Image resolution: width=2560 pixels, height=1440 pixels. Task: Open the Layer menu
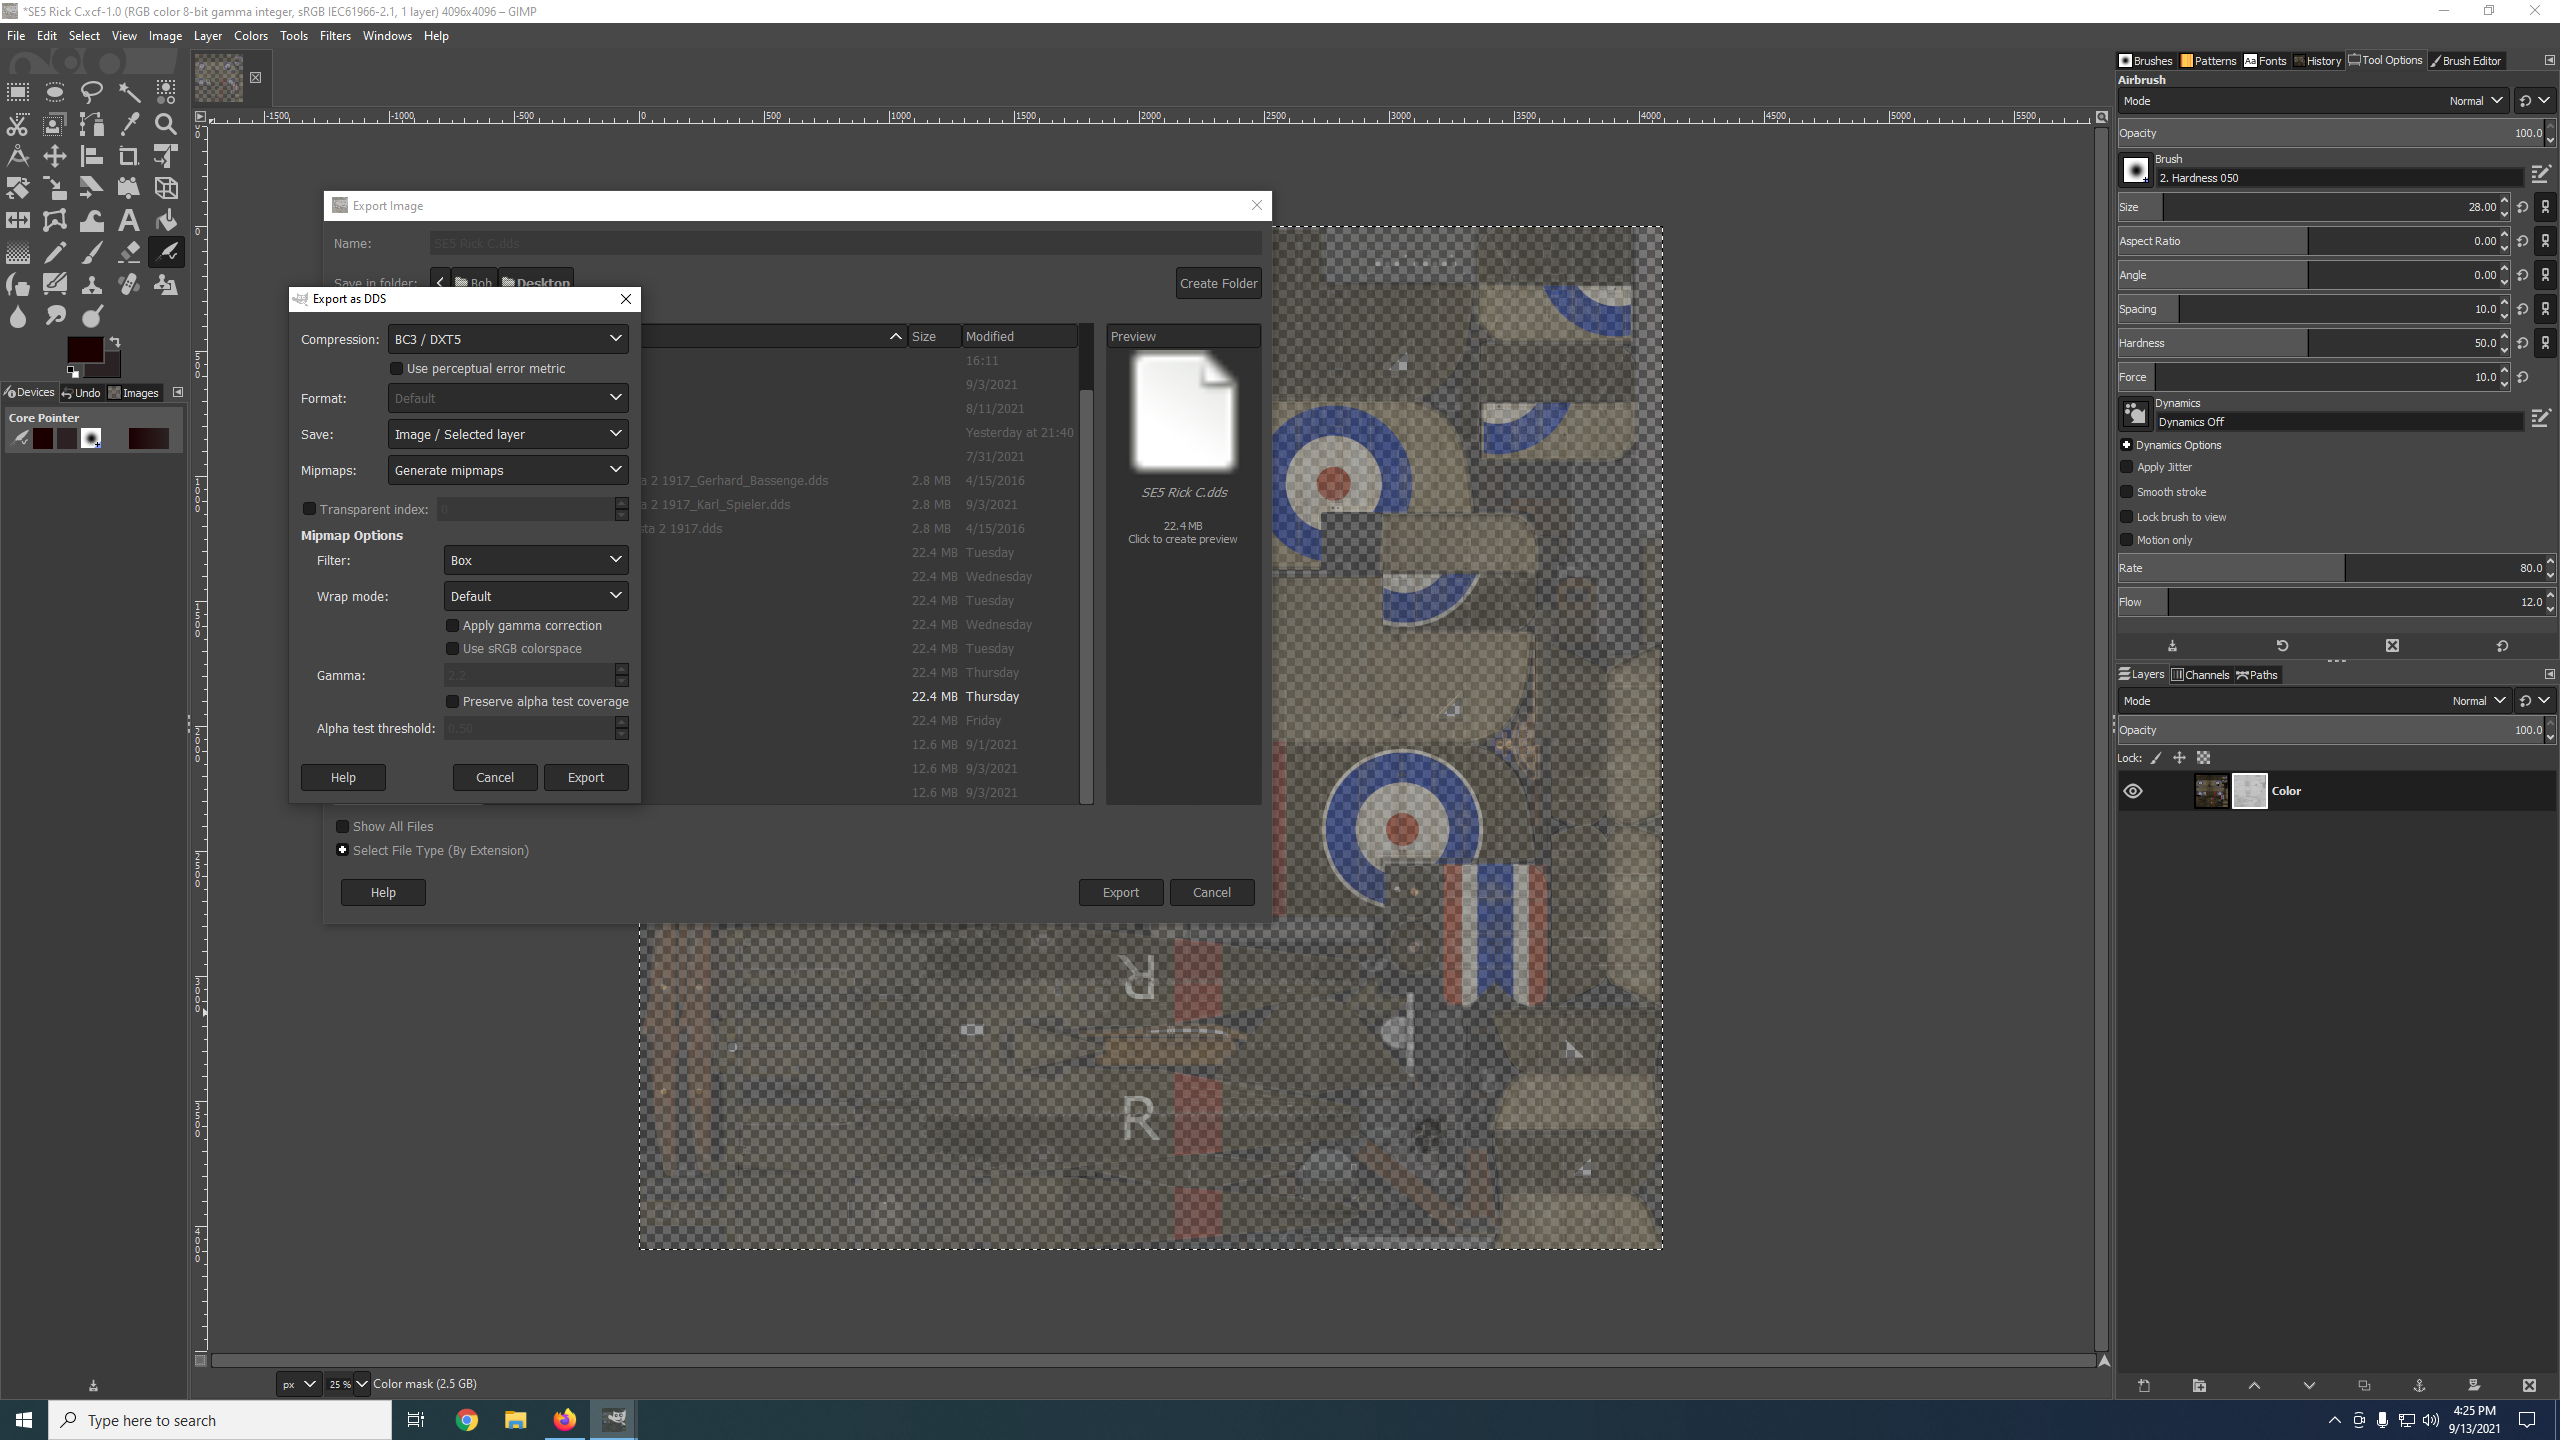tap(208, 36)
